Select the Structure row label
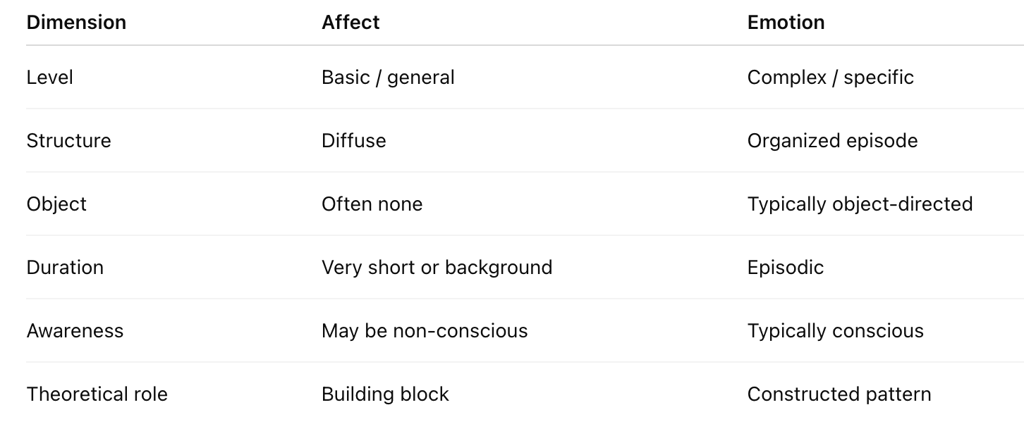1024x441 pixels. [69, 141]
